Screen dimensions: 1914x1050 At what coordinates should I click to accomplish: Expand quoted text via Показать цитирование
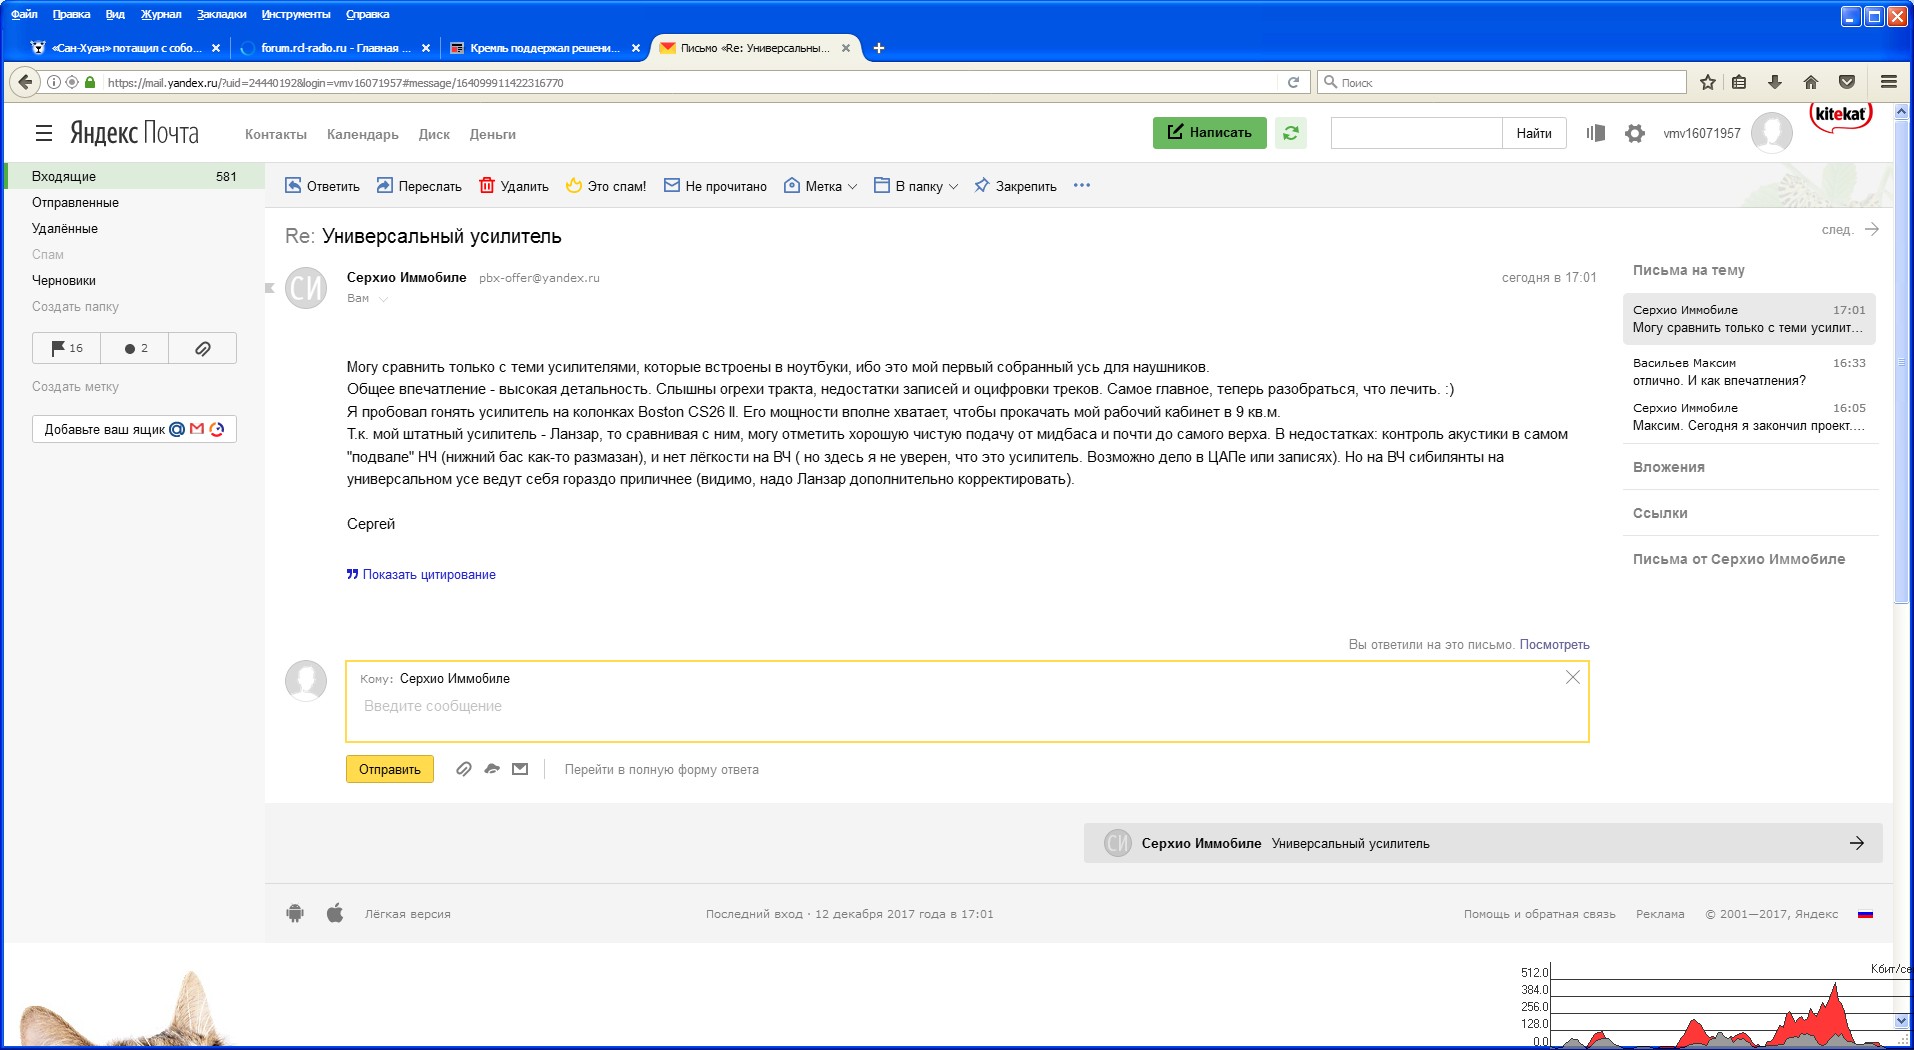(421, 574)
